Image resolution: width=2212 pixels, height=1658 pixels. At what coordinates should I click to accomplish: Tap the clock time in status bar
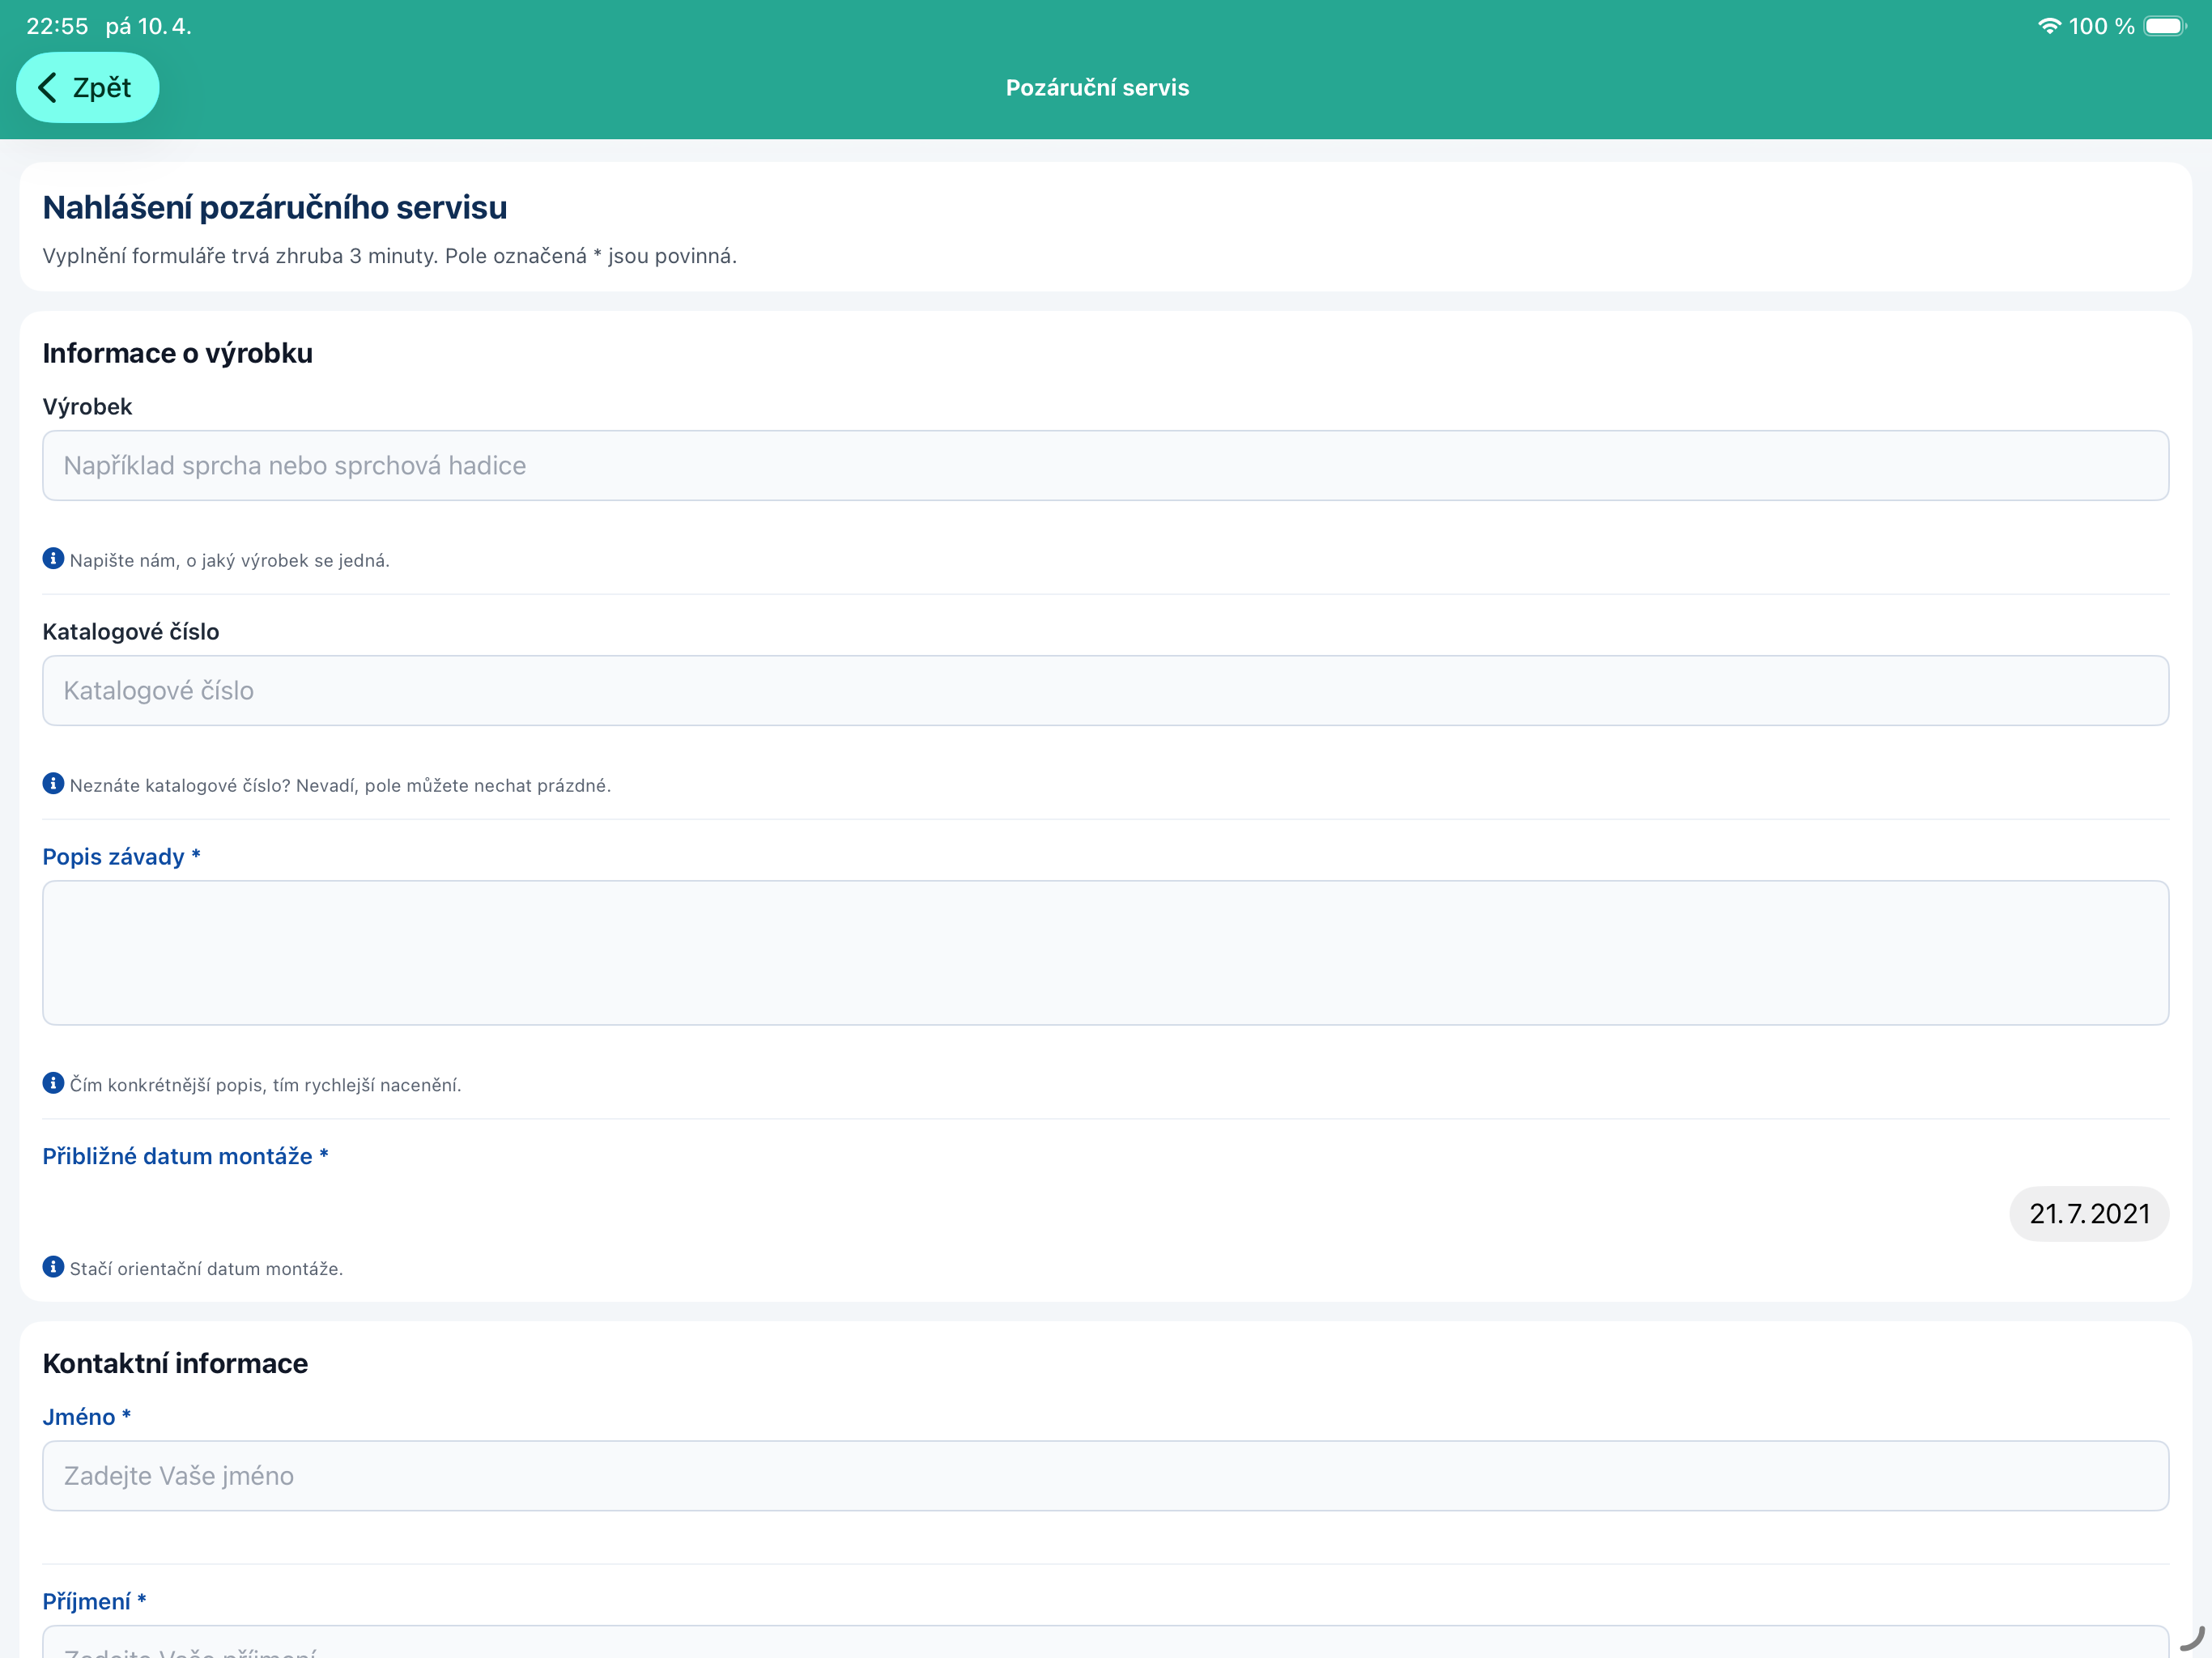pyautogui.click(x=57, y=26)
